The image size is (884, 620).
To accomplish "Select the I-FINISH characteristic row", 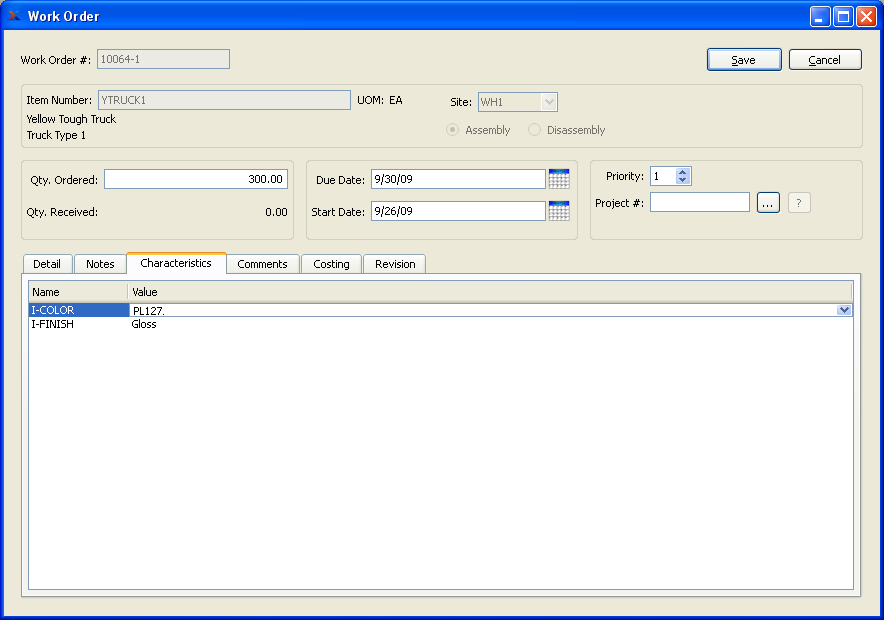I will coord(79,325).
